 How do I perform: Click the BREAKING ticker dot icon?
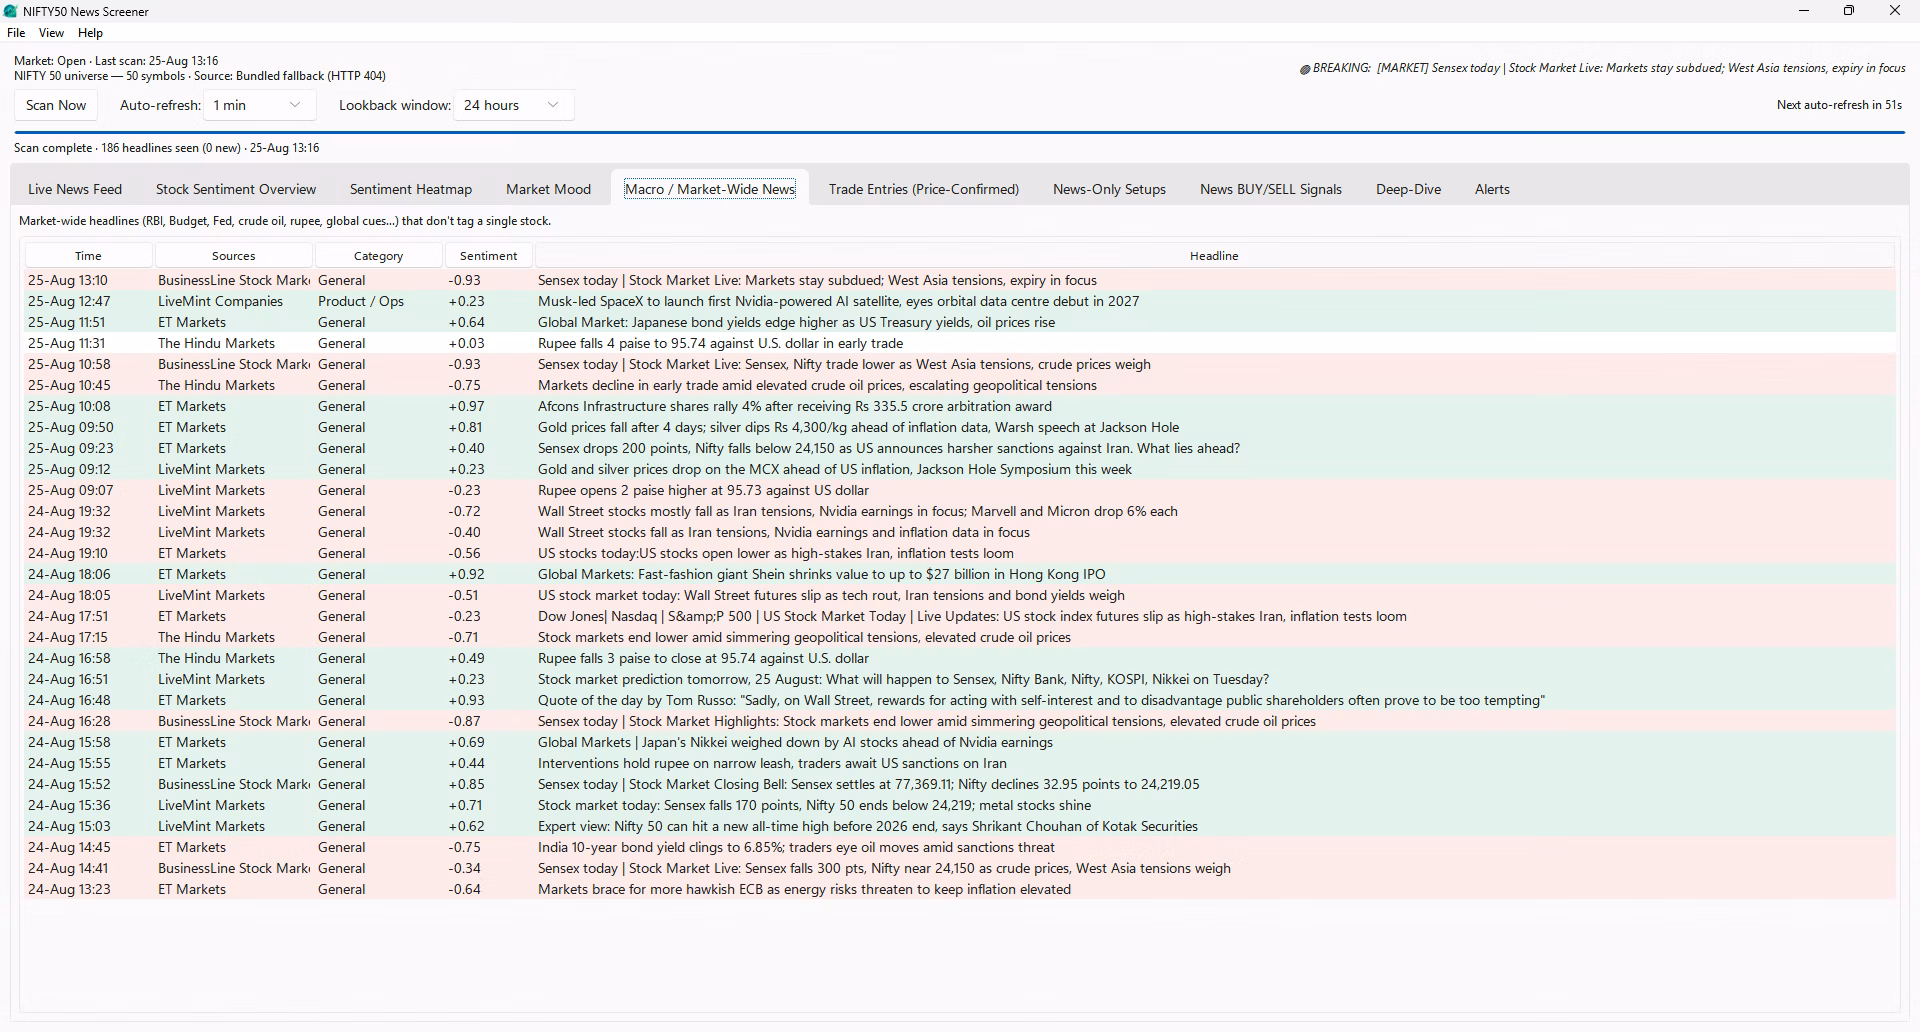coord(1305,69)
